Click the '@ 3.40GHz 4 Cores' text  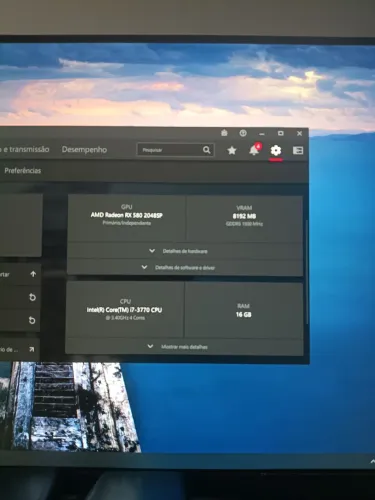point(125,318)
